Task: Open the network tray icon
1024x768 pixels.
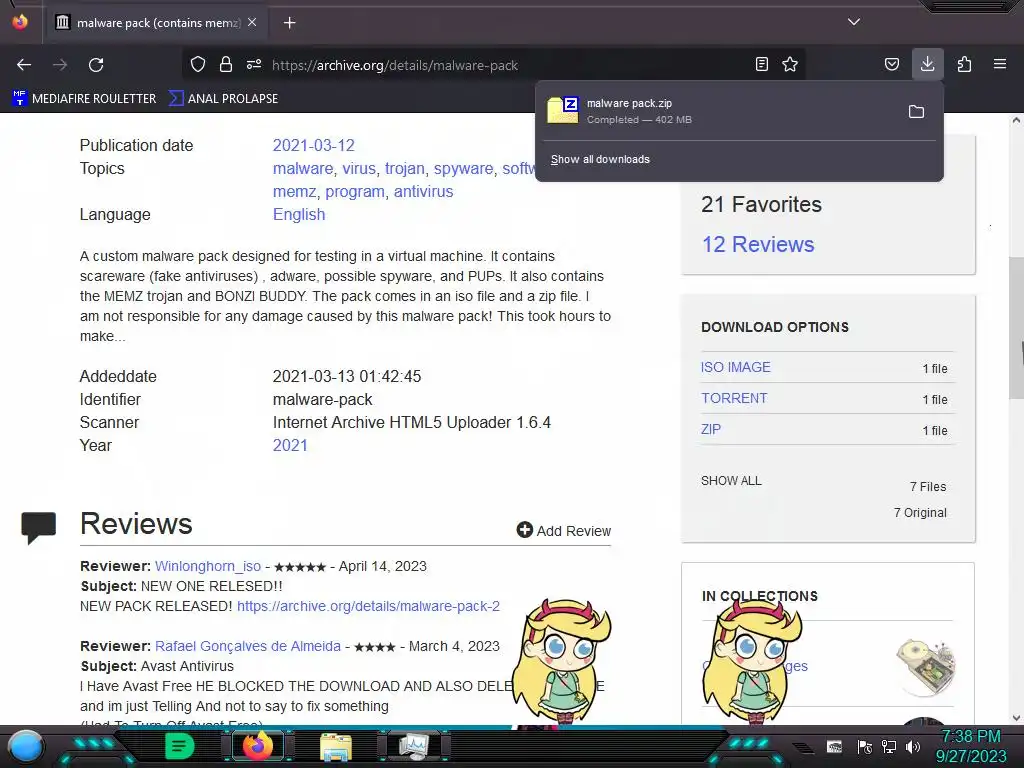Action: point(888,746)
